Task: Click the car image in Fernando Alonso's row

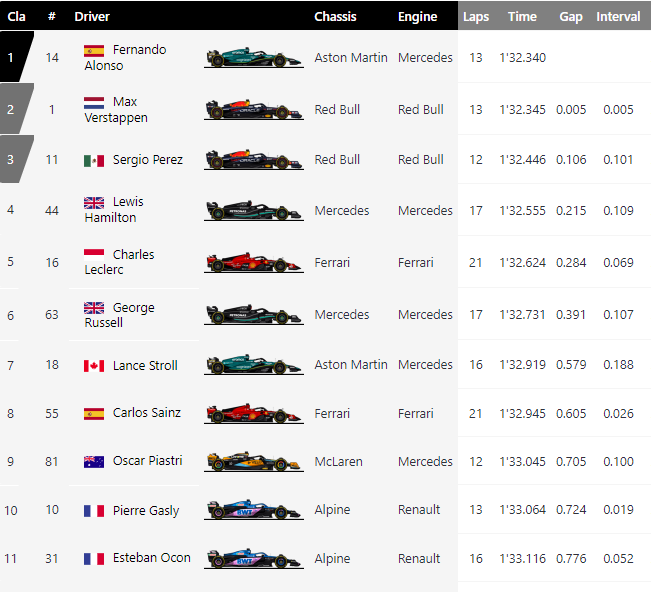Action: click(254, 58)
